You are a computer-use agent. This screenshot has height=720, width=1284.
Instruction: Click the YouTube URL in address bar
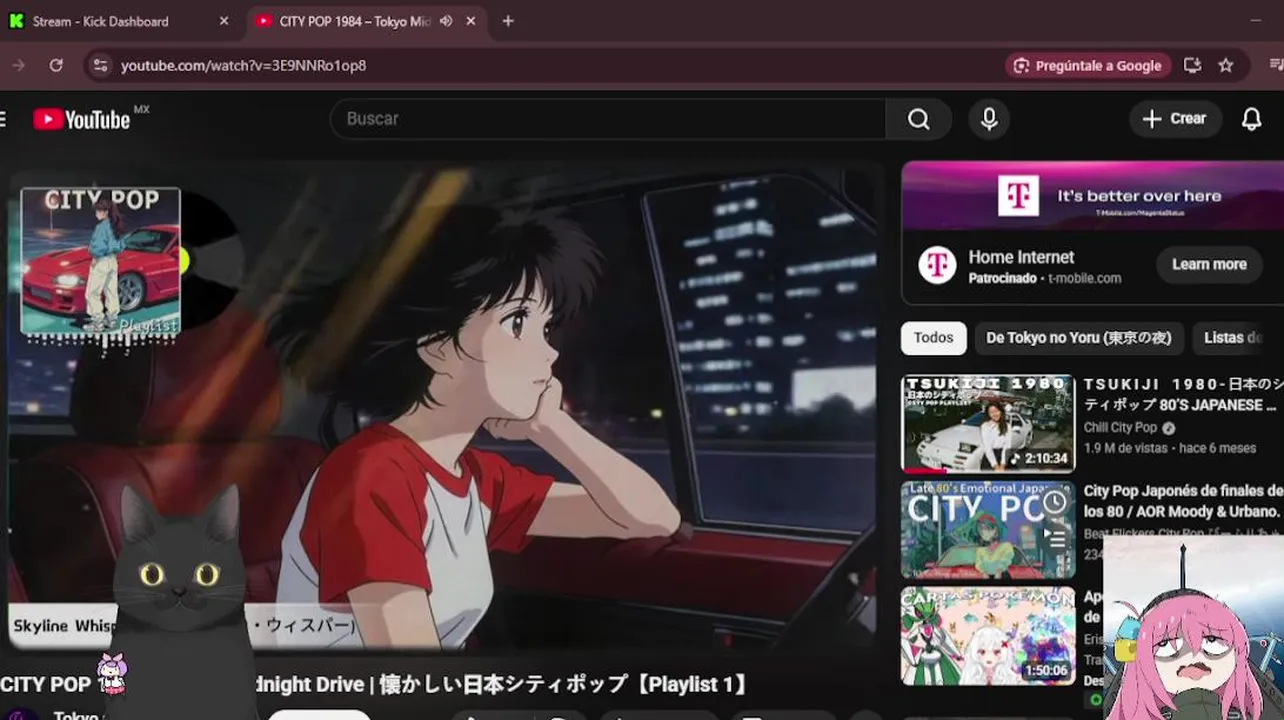243,65
